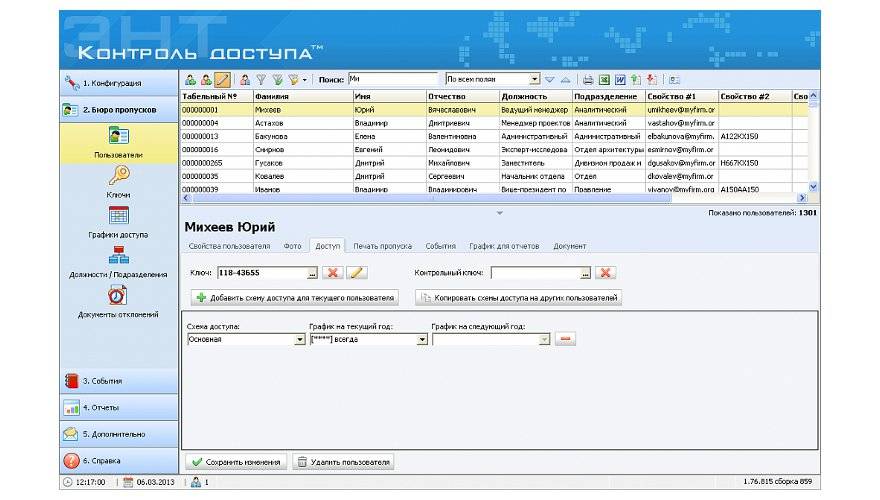Switch to the Печать пропуска tab
This screenshot has height=500, width=880.
click(x=382, y=245)
